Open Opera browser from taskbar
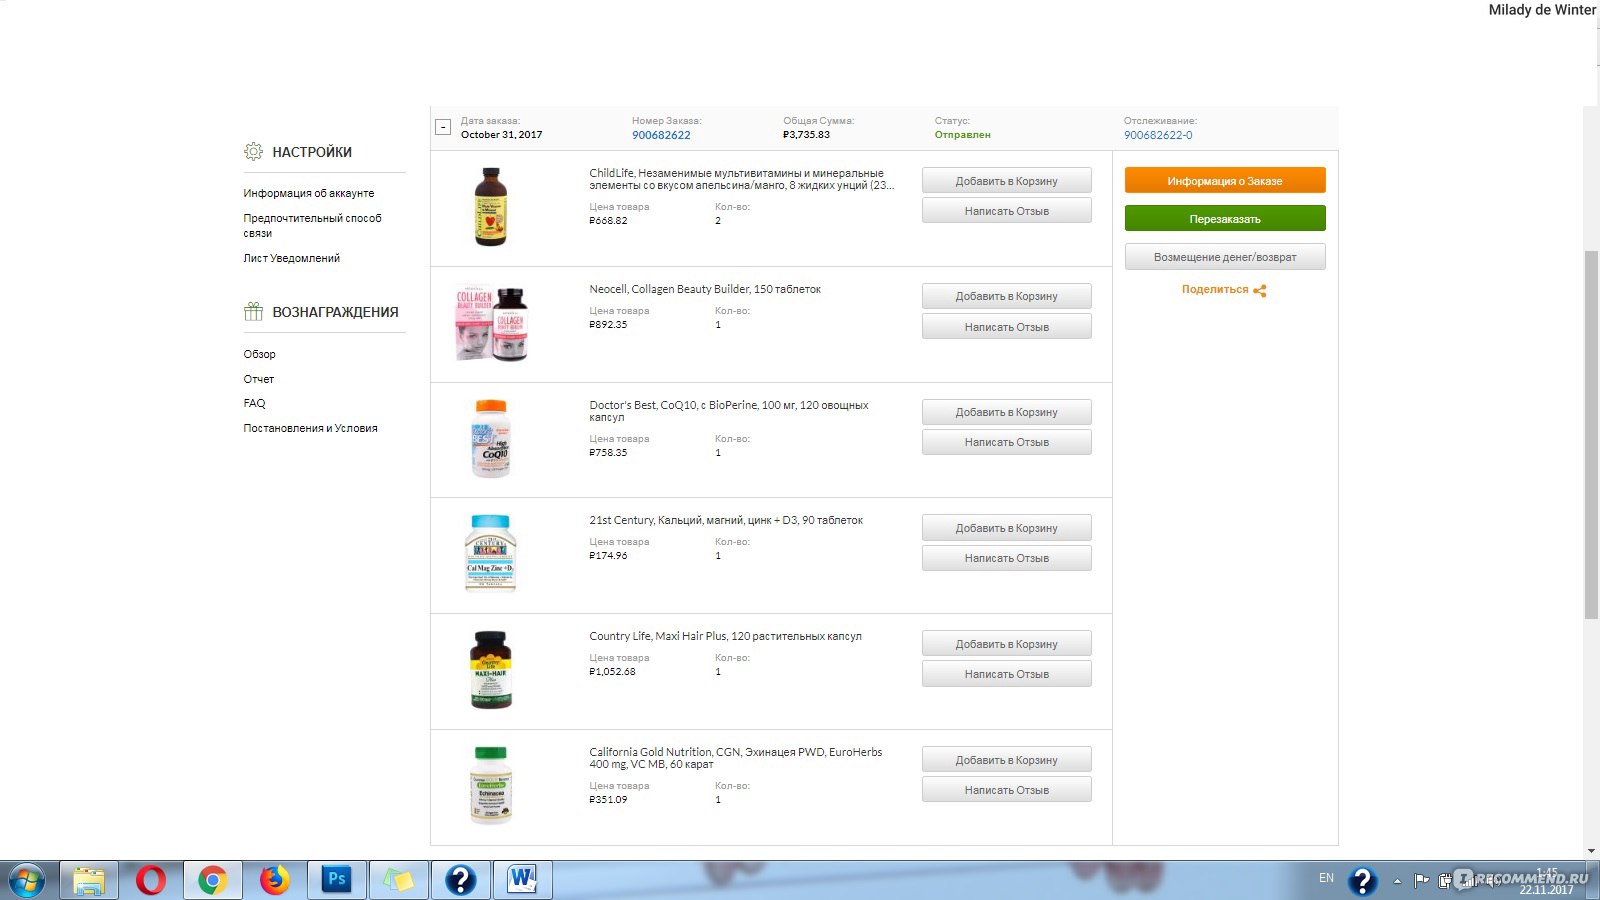Screen dimensions: 1600x900 tap(151, 881)
